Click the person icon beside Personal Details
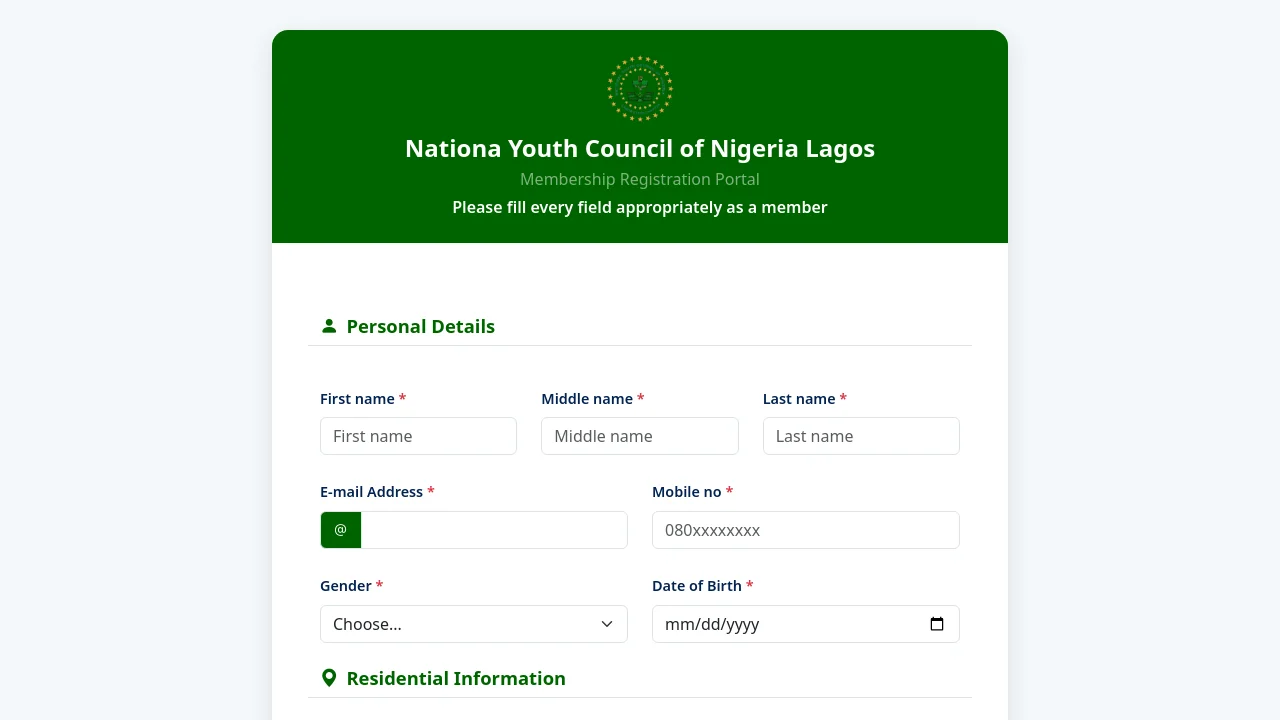The image size is (1280, 720). click(x=329, y=326)
